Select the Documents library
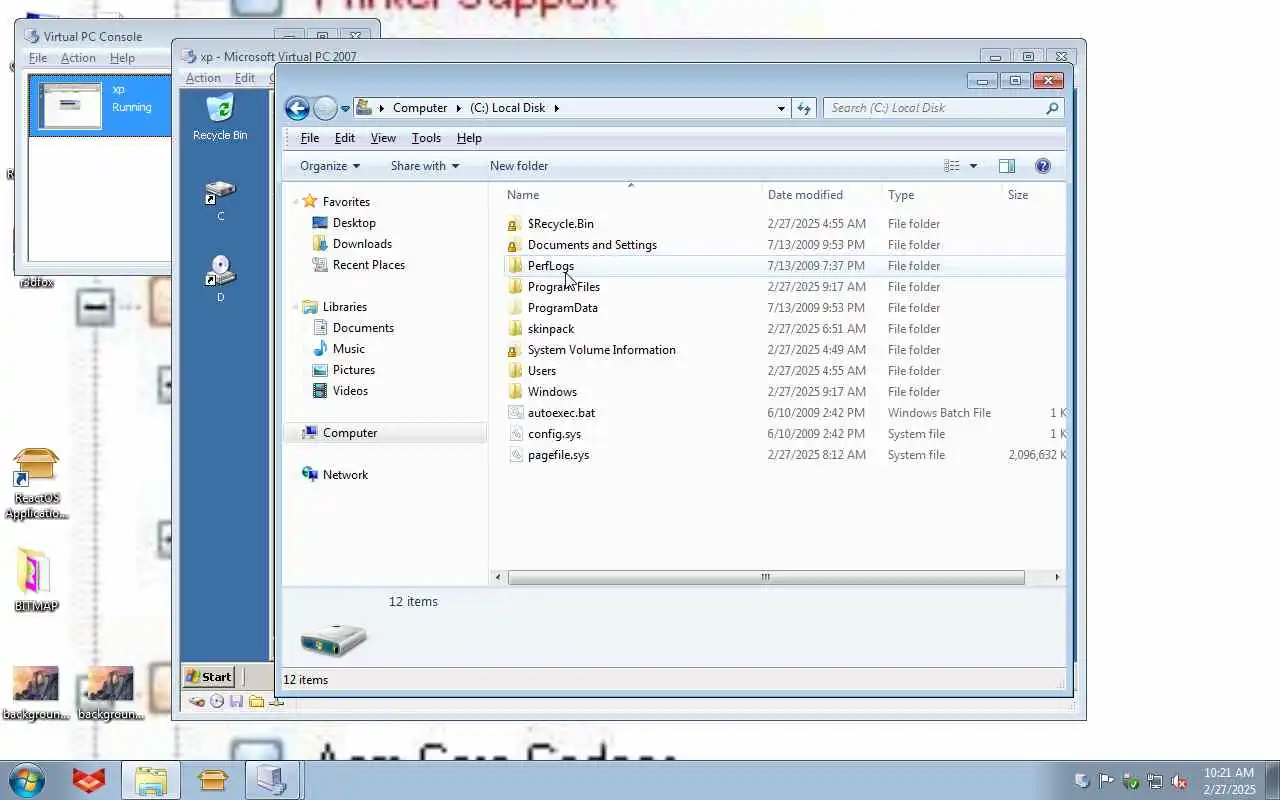1280x800 pixels. coord(363,328)
